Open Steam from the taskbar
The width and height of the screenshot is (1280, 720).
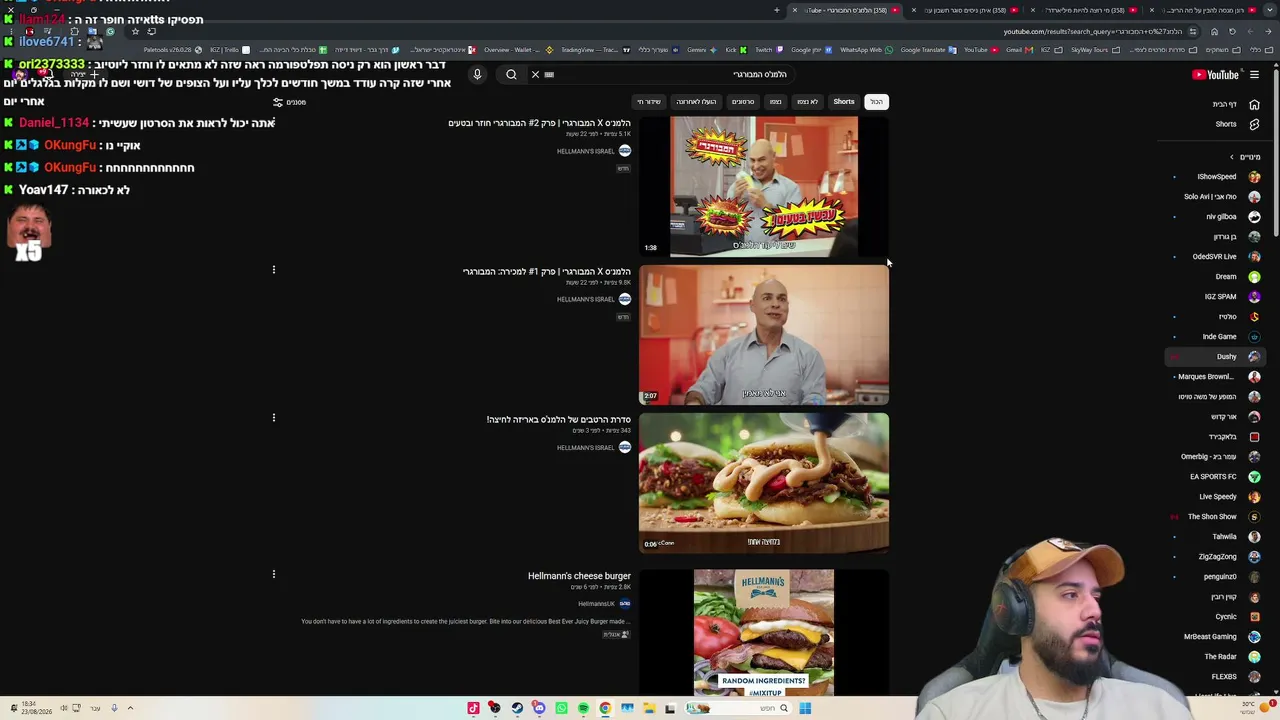pos(517,709)
